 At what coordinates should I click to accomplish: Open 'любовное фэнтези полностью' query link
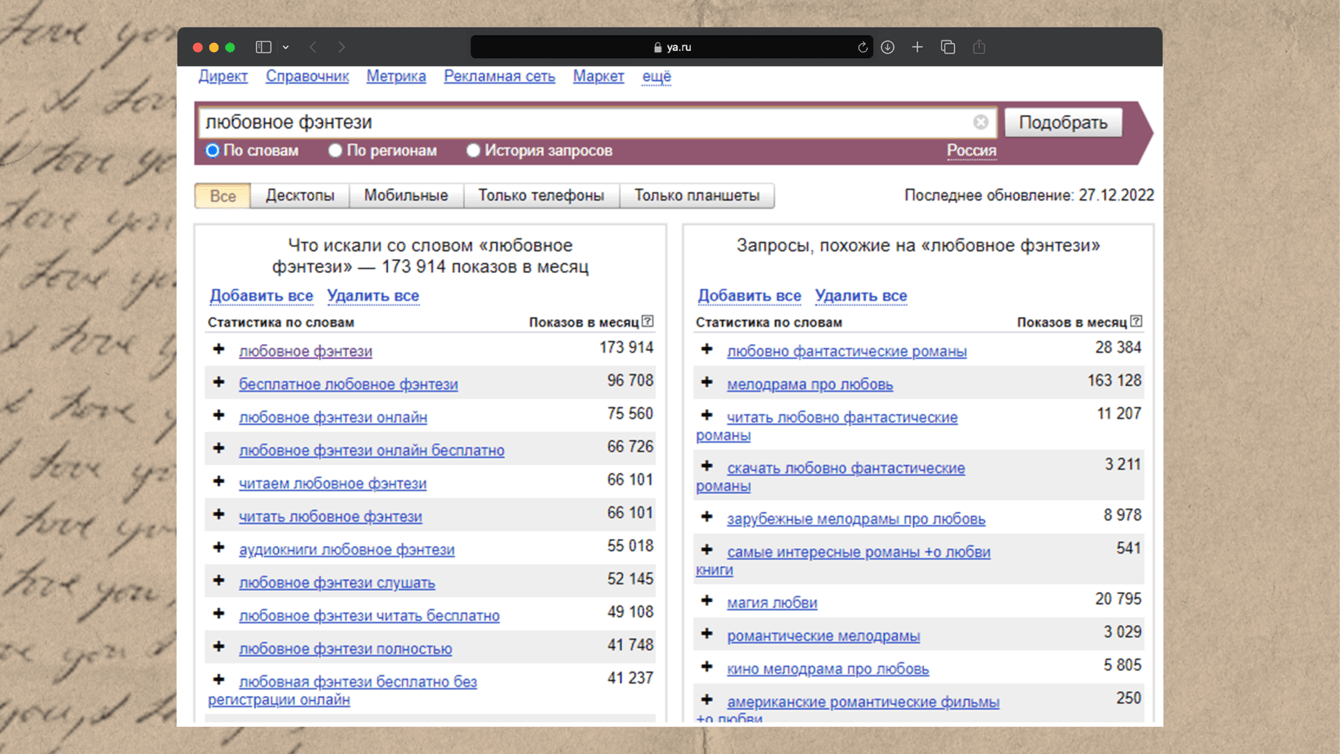click(345, 649)
